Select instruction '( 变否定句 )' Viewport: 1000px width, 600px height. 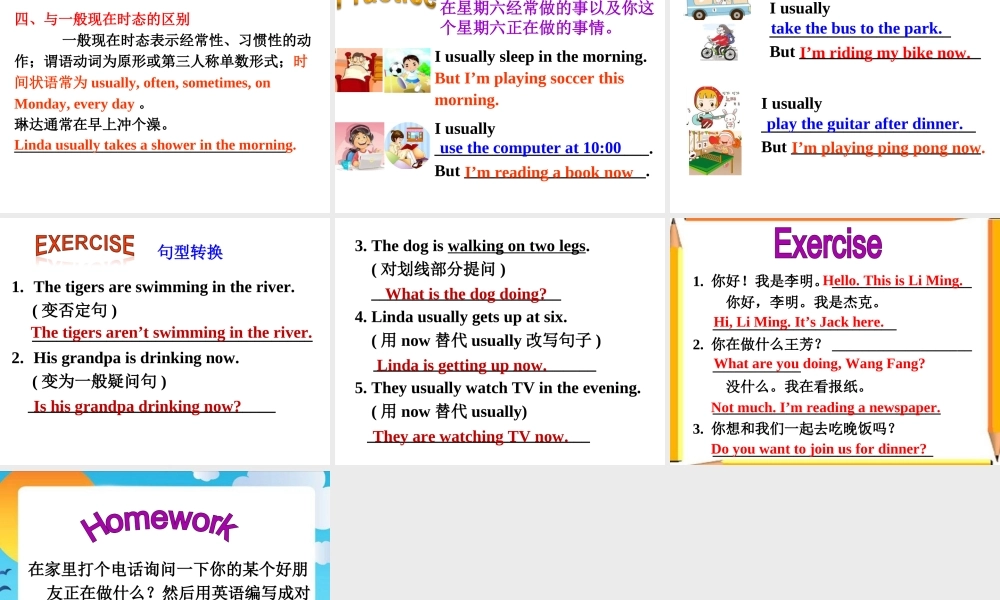coord(75,311)
